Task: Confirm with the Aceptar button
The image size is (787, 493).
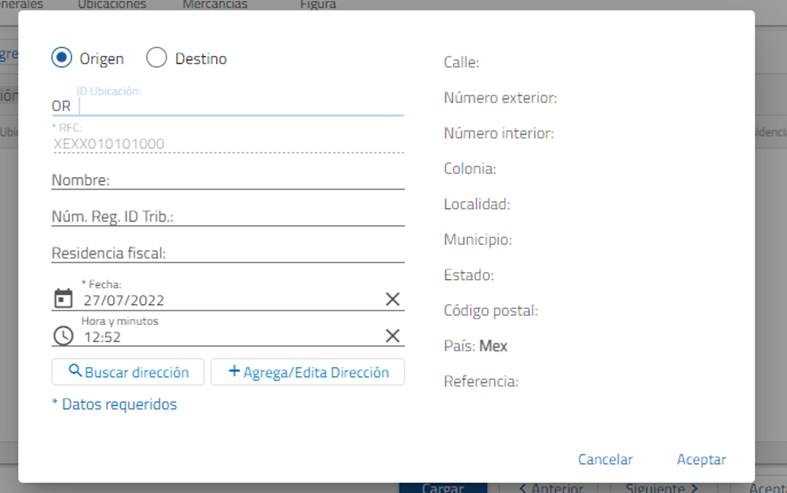Action: coord(701,459)
